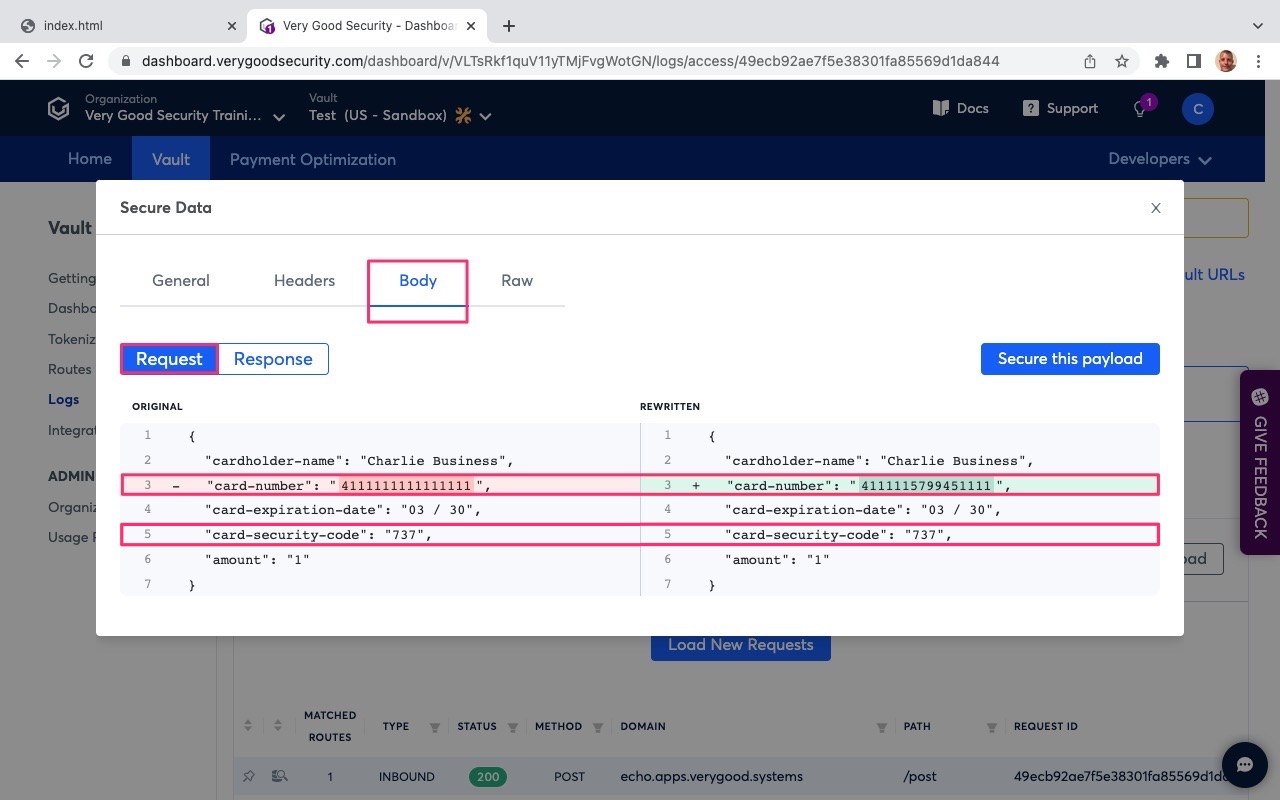This screenshot has height=800, width=1280.
Task: Show the Request body
Action: coord(169,359)
